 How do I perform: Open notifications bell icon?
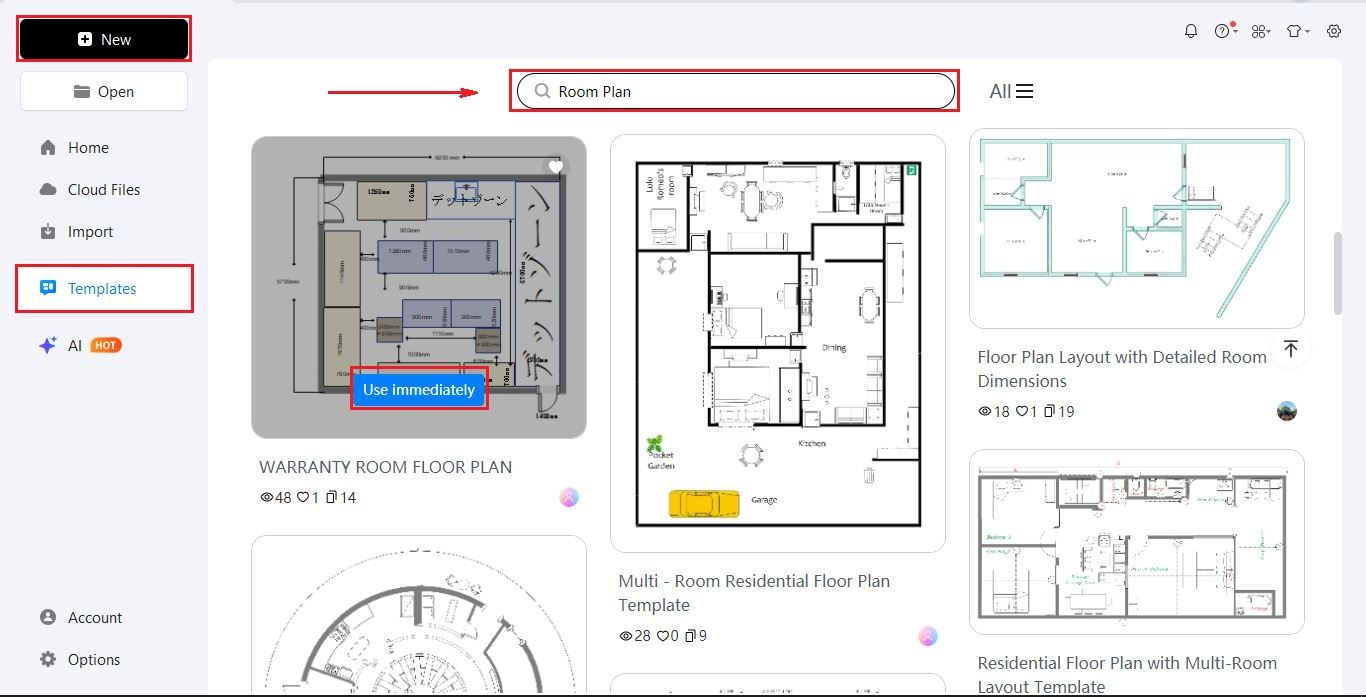tap(1191, 31)
